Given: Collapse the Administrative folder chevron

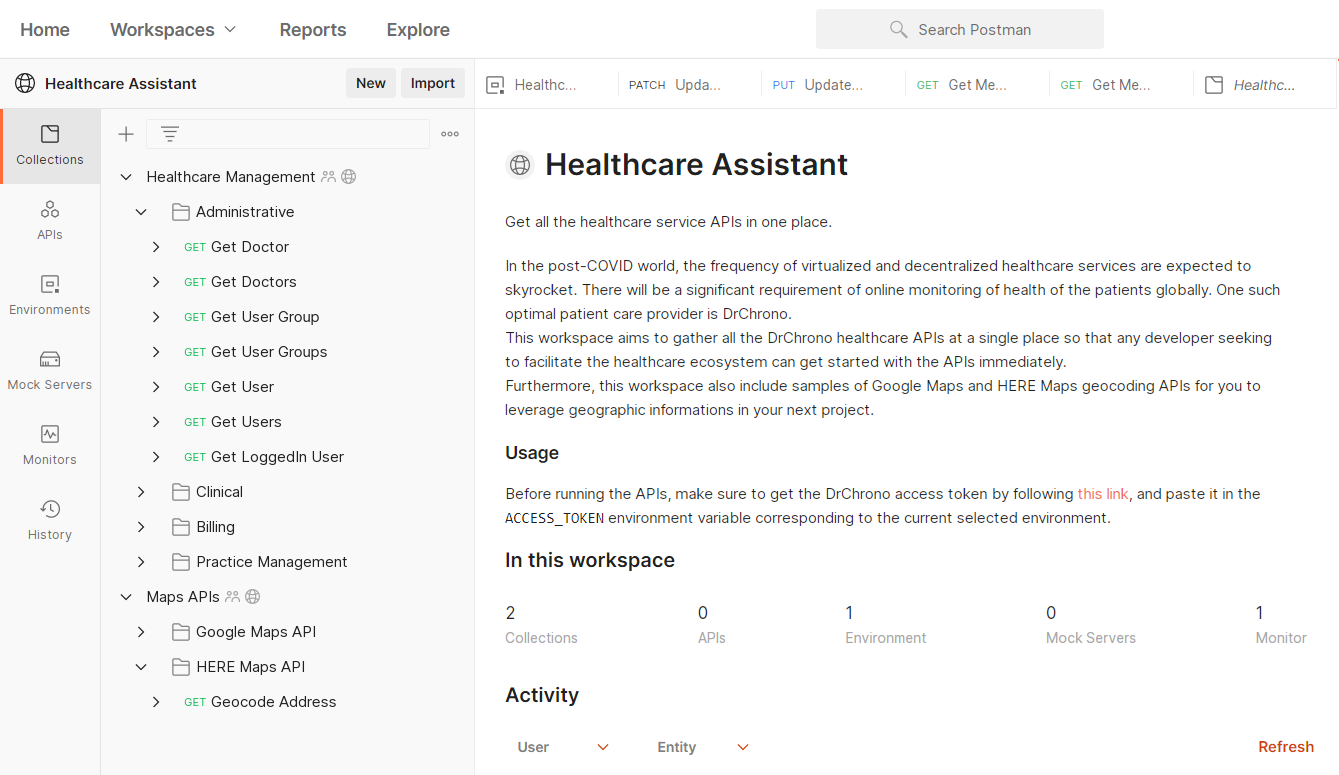Looking at the screenshot, I should pos(141,212).
